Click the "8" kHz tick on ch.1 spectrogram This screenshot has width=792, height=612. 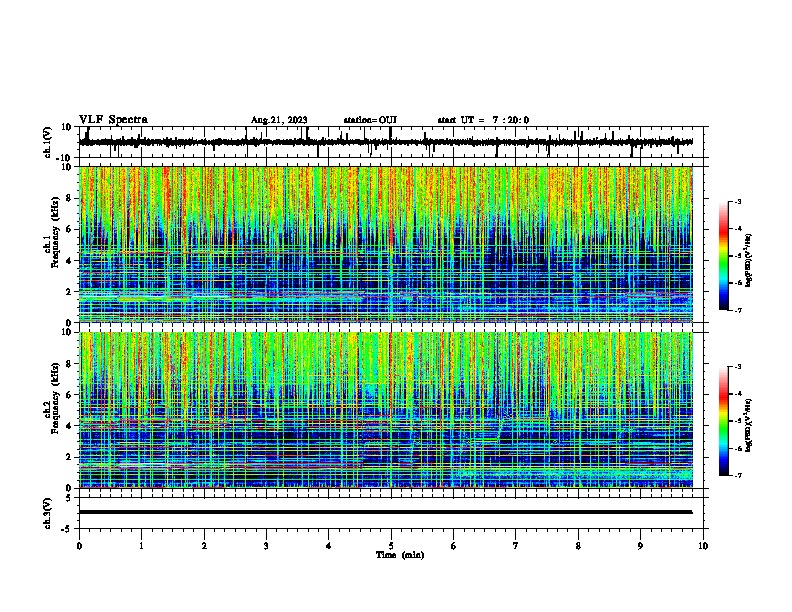(69, 198)
